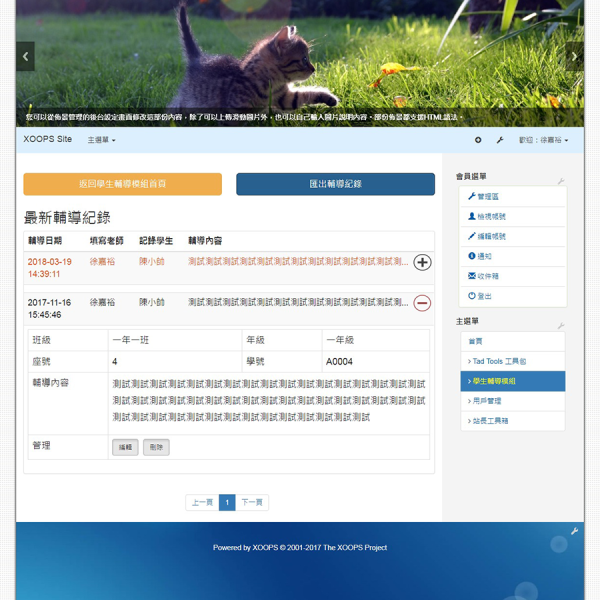
Task: Click 徐嘉裕 in the 2017-11-16 row
Action: [102, 302]
